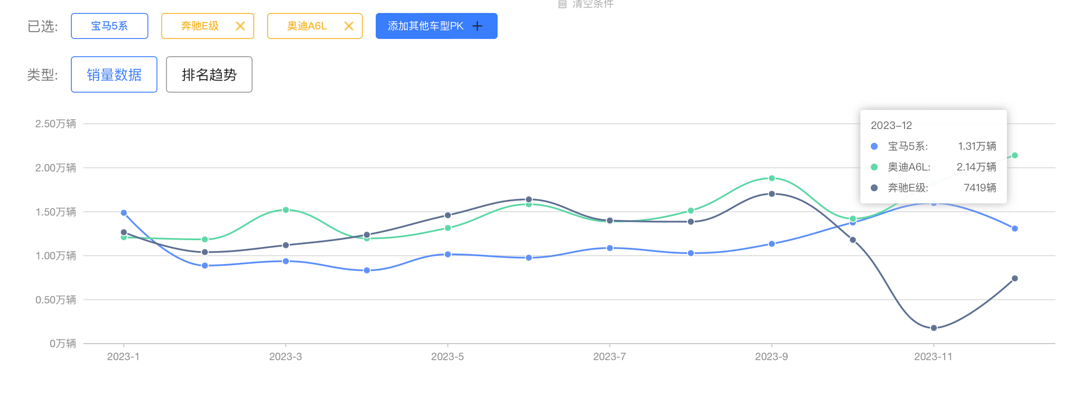Remove 奔驰E级 with its X icon

coord(240,26)
